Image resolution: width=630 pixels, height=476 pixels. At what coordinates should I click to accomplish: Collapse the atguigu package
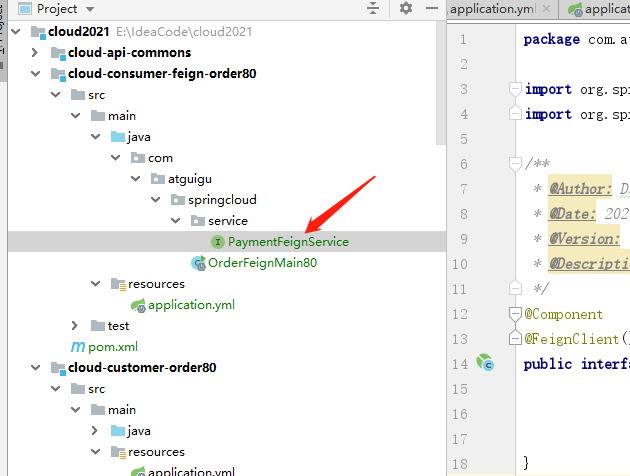[136, 178]
